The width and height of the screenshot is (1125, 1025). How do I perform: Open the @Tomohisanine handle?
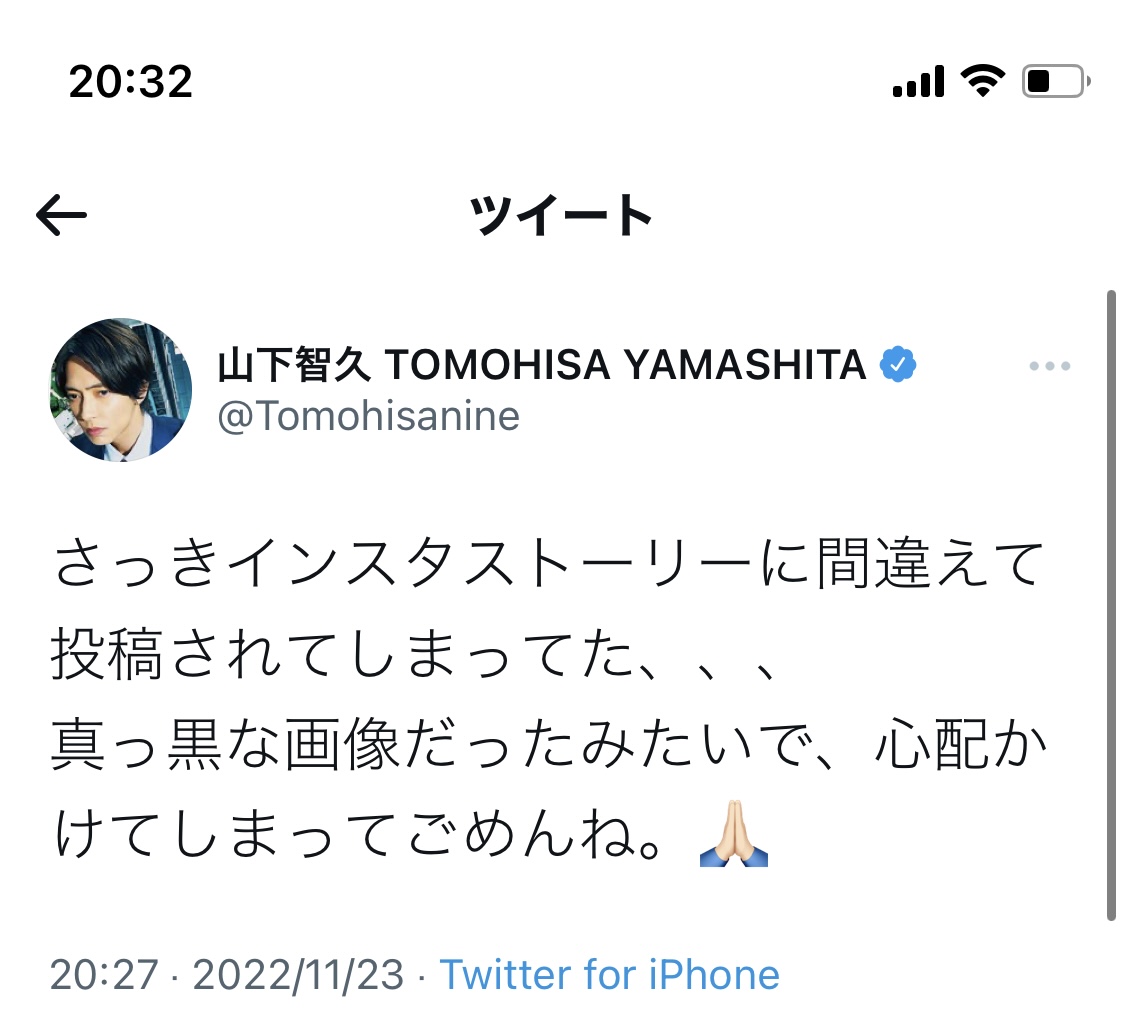(369, 416)
